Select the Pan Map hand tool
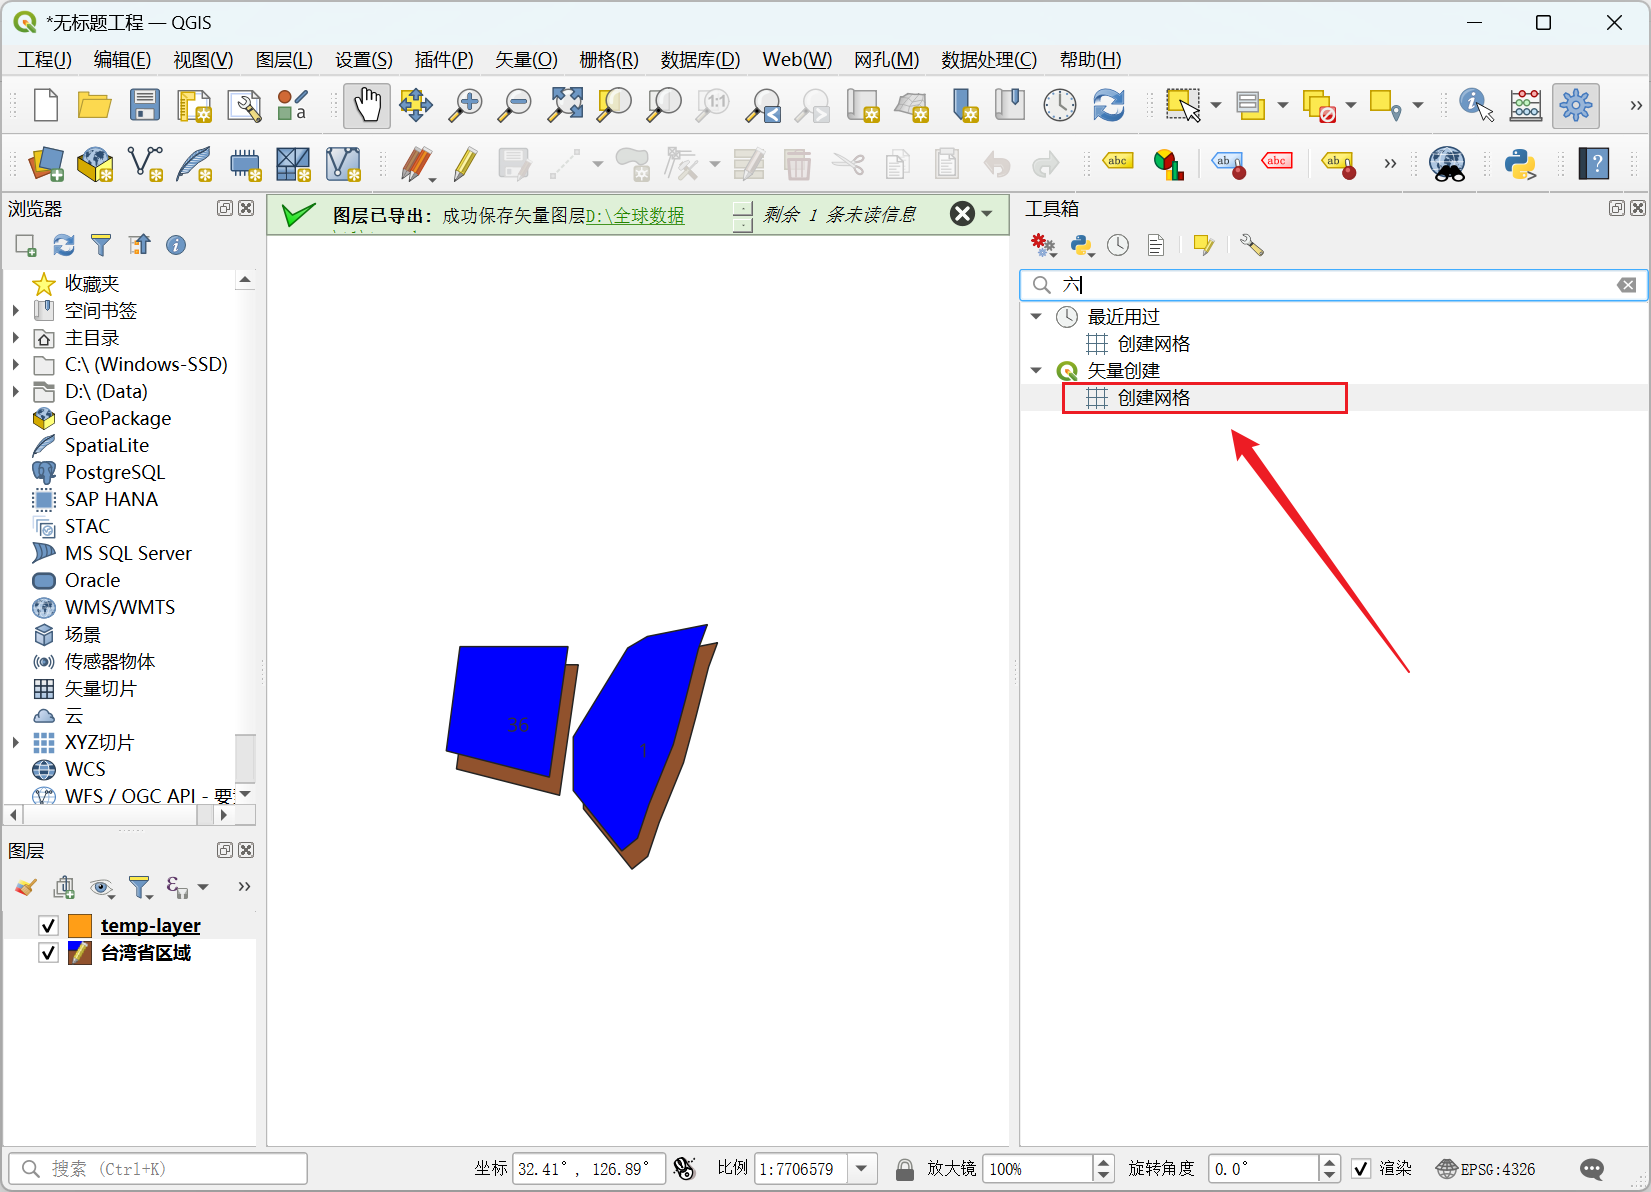 pyautogui.click(x=367, y=105)
